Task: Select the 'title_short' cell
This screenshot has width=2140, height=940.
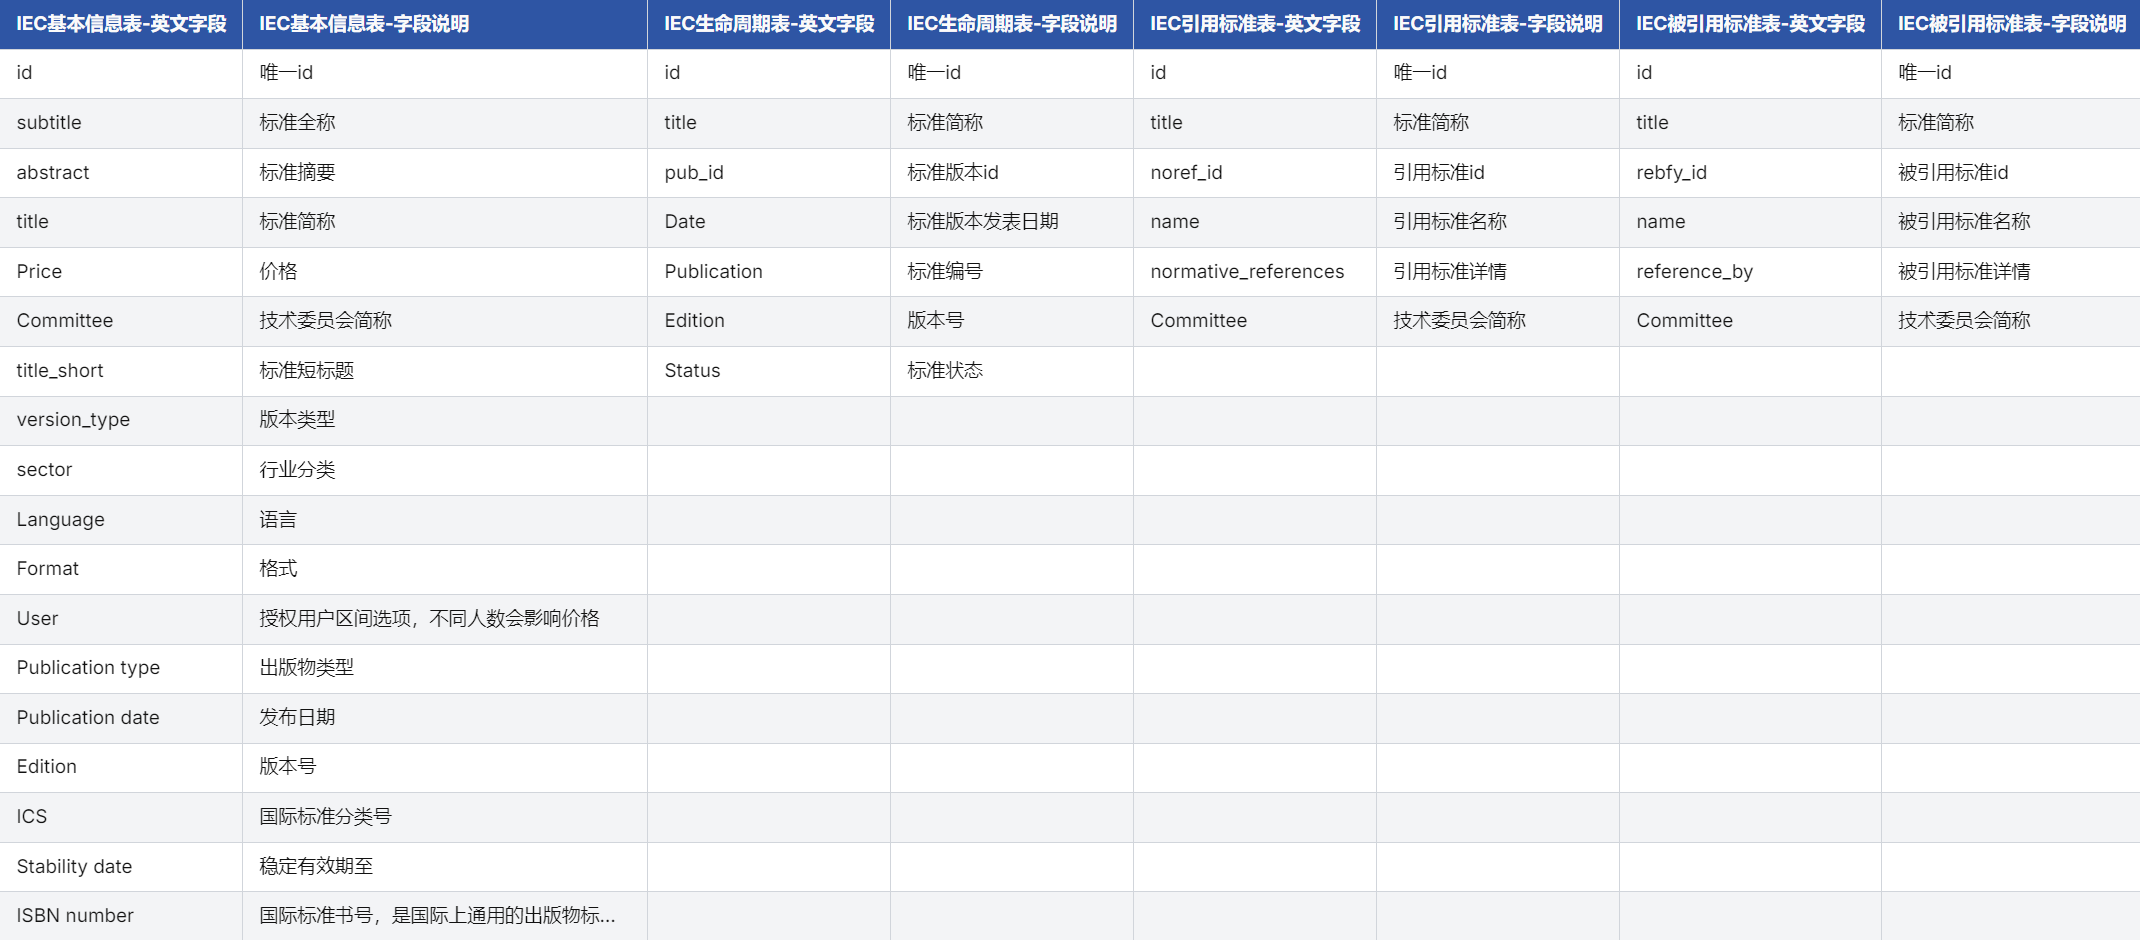Action: click(x=121, y=371)
